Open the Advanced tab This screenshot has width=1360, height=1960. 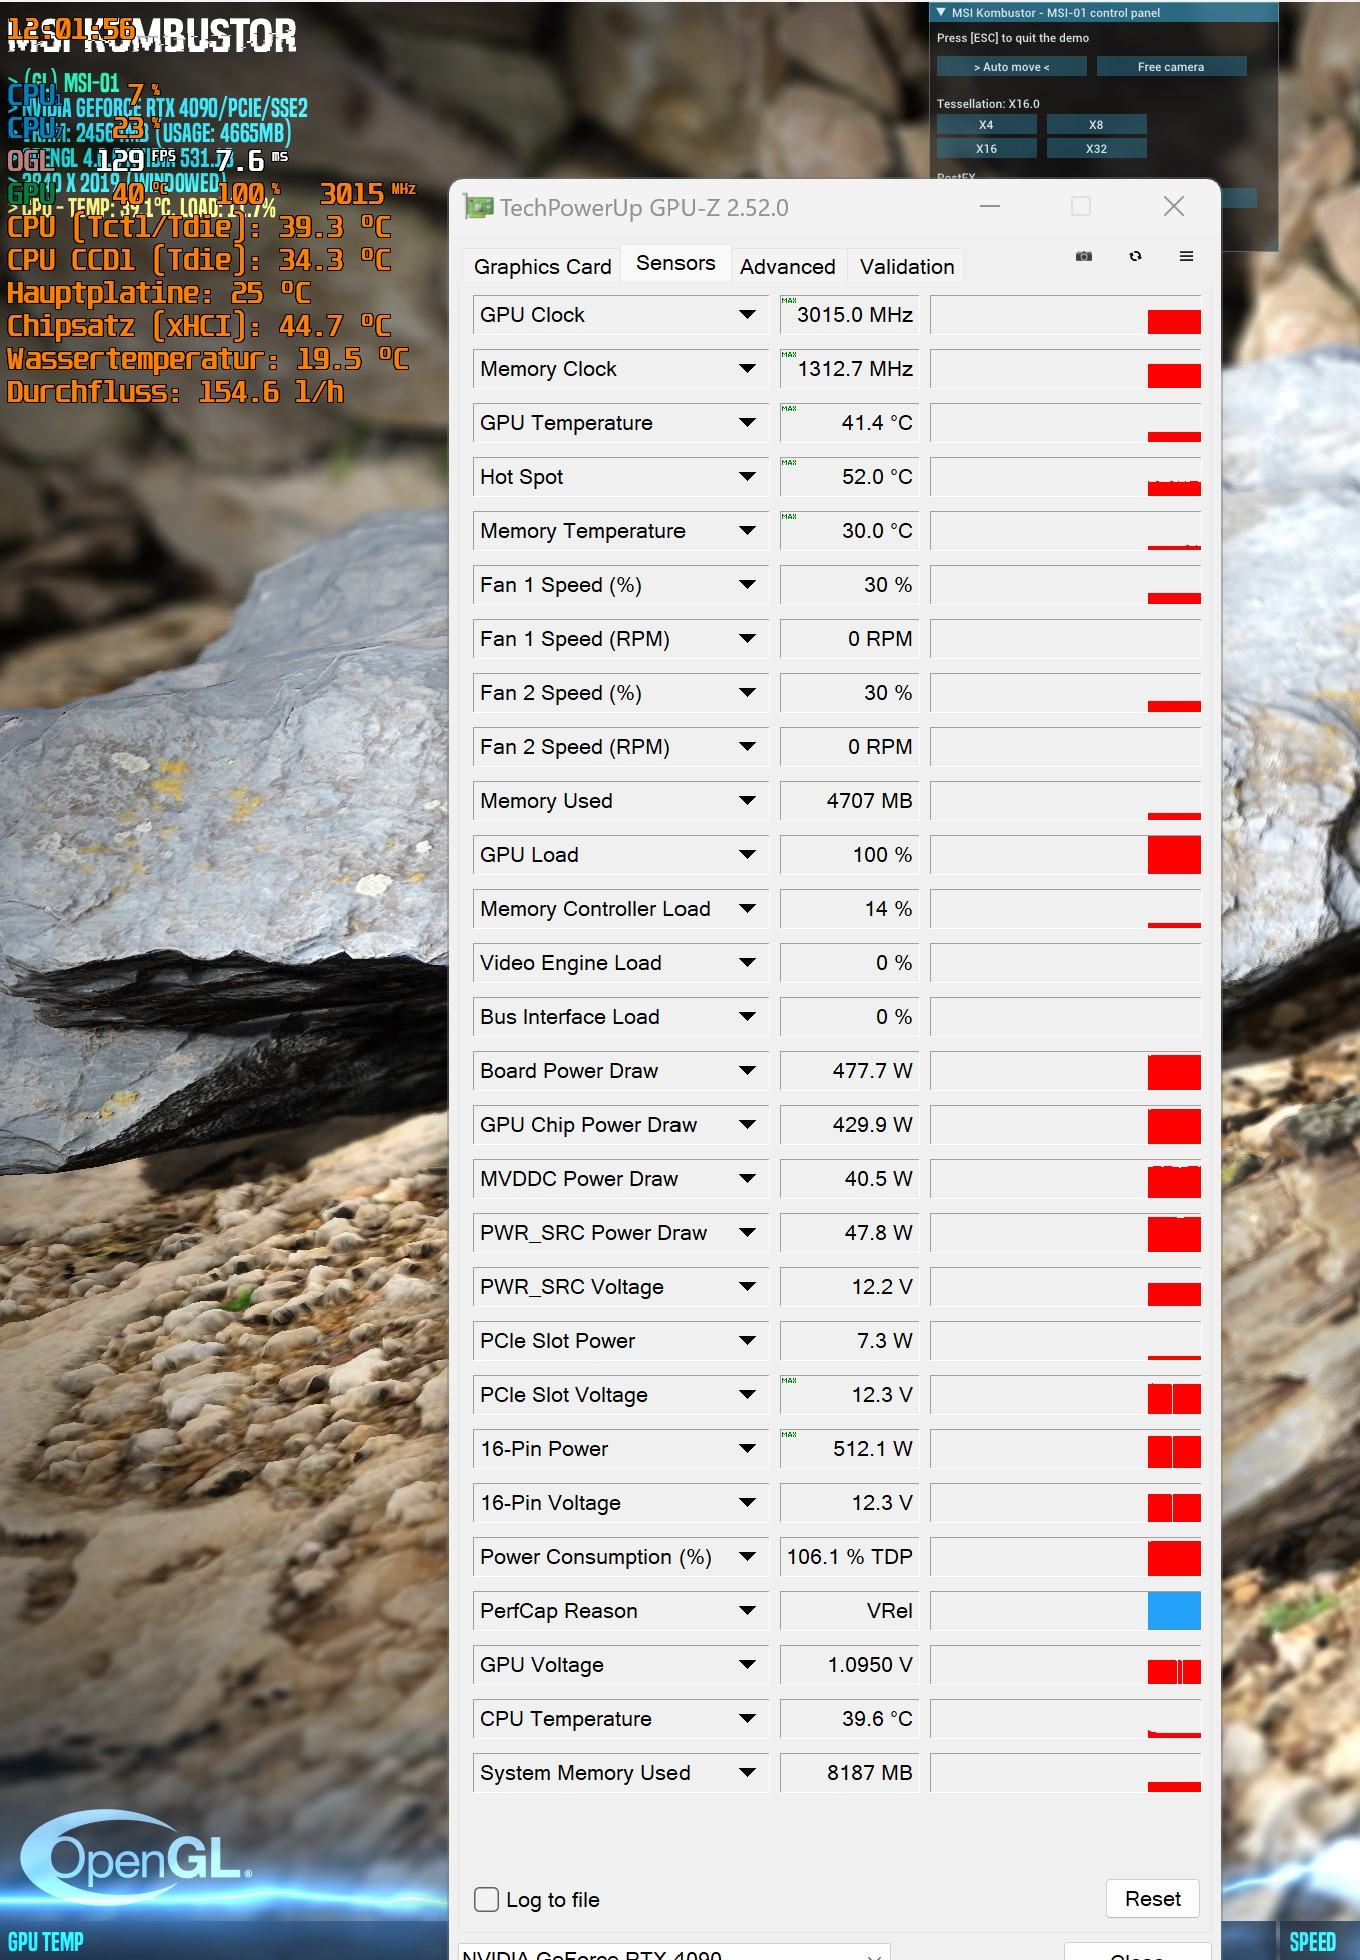coord(787,267)
